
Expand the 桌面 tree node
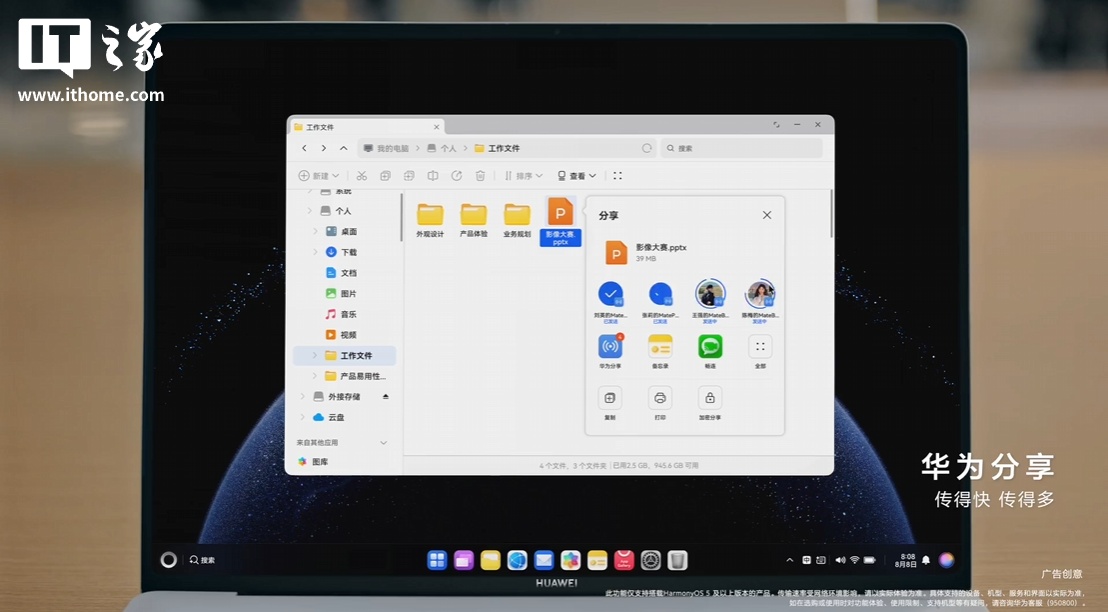[315, 231]
